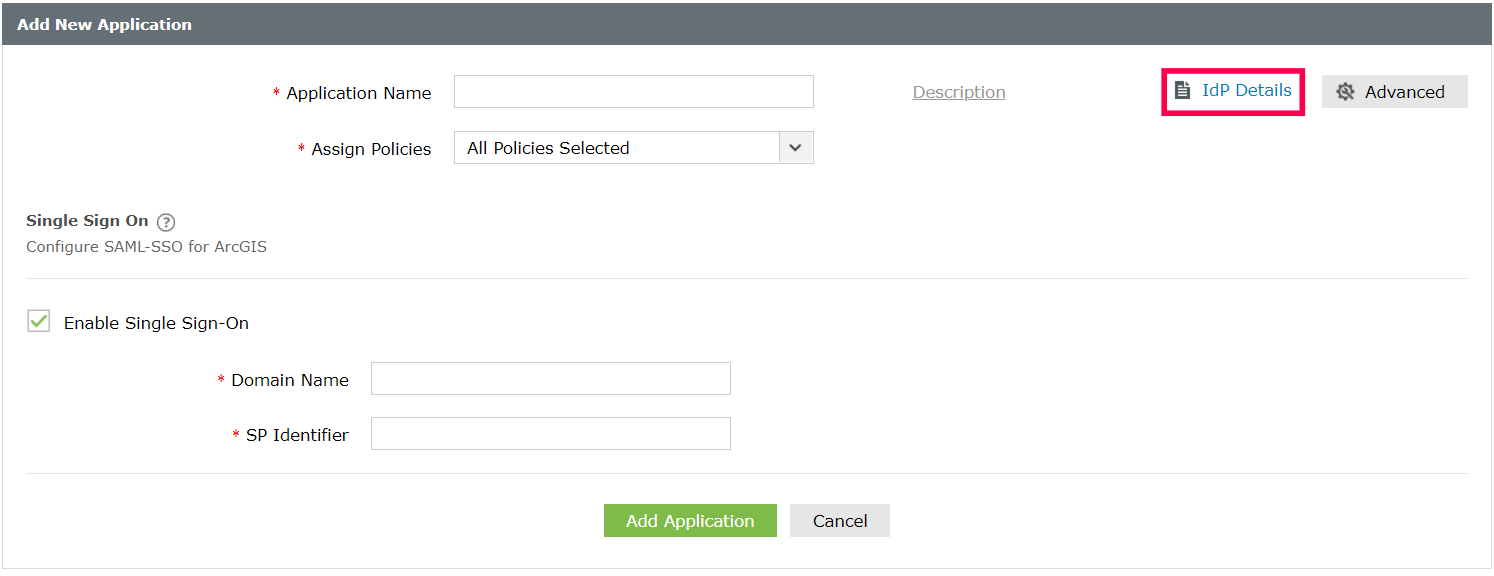
Task: Click the Application Name field label
Action: coord(358,93)
